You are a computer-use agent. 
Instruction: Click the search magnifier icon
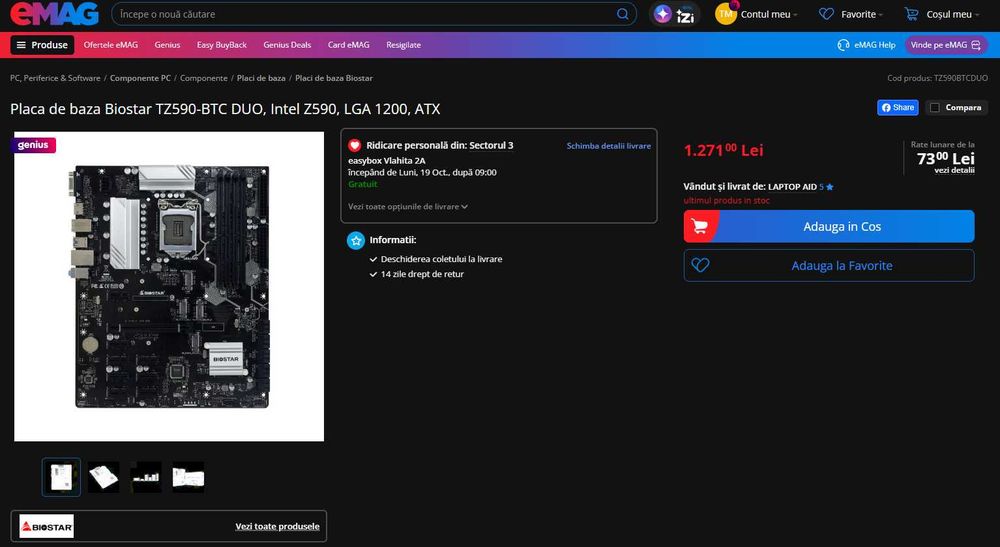point(622,14)
